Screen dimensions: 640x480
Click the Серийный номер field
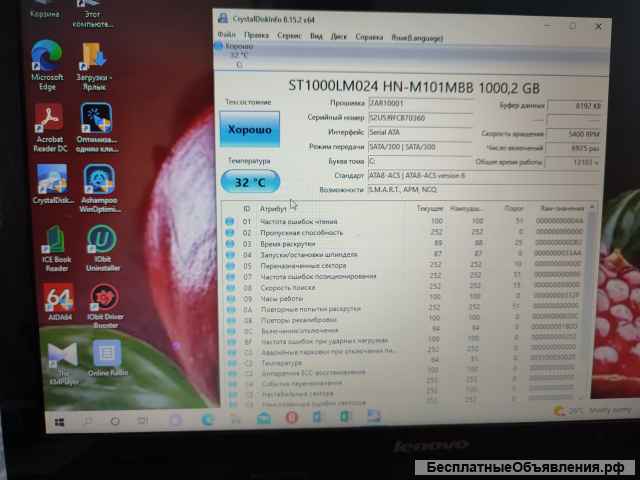(420, 118)
